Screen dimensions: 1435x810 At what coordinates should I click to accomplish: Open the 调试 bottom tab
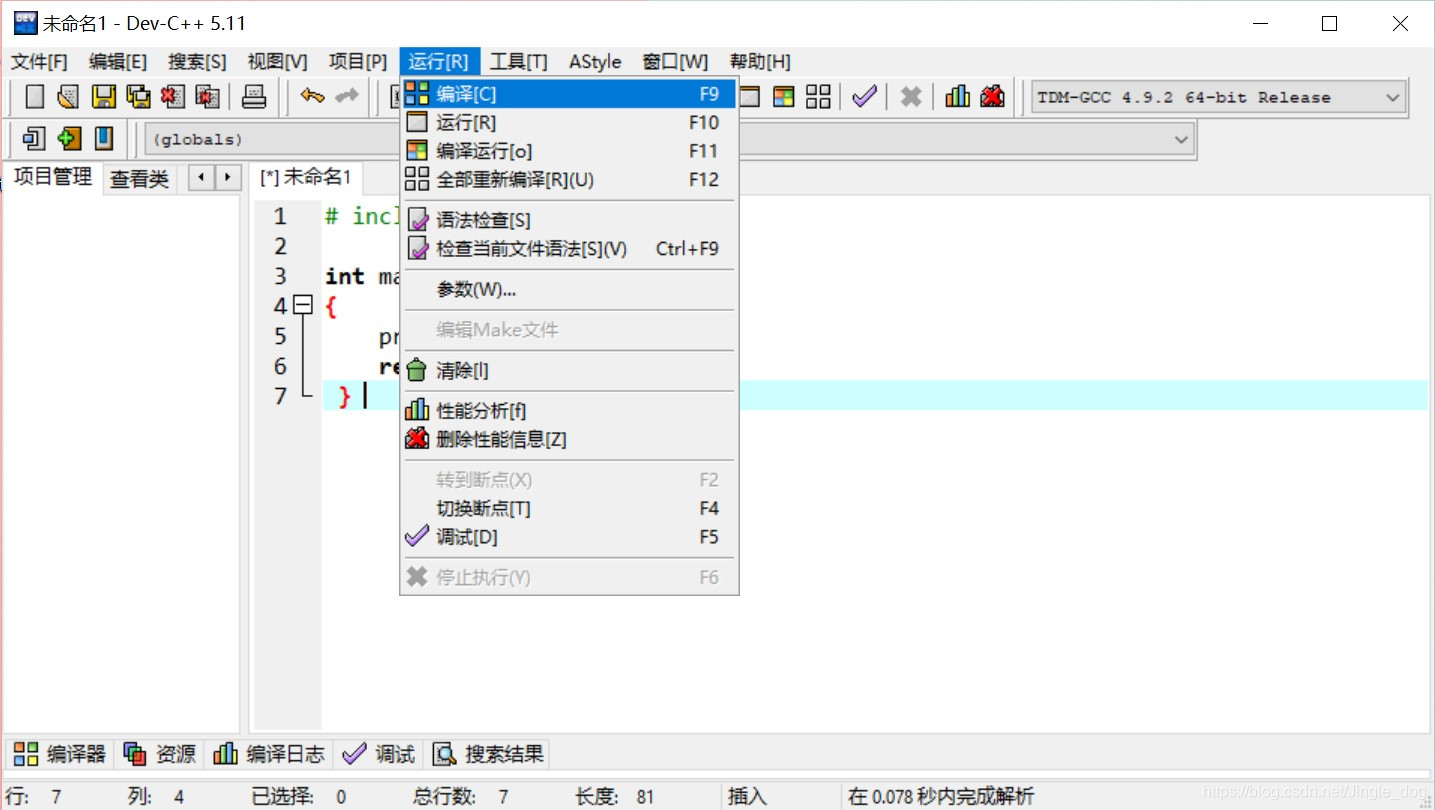pos(379,754)
